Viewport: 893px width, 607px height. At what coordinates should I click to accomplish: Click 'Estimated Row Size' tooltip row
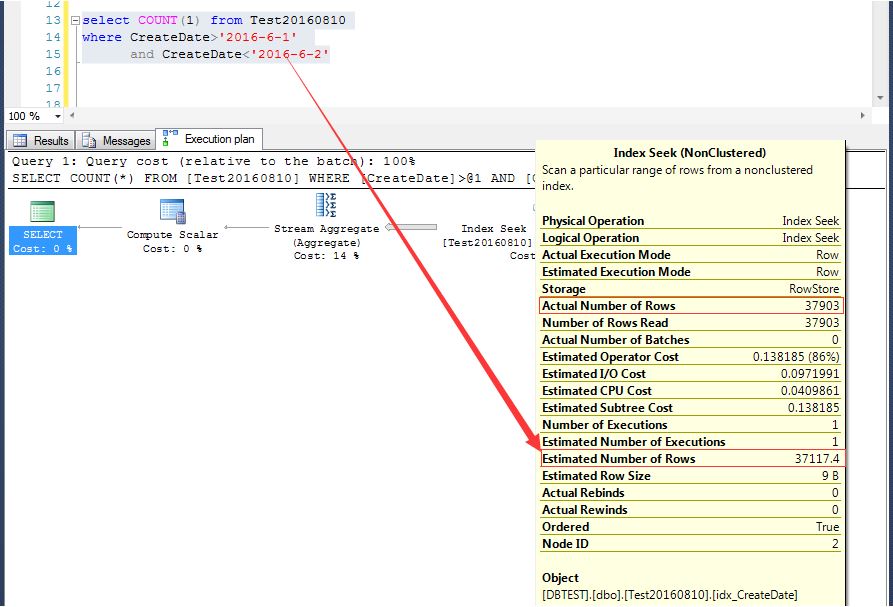point(690,476)
